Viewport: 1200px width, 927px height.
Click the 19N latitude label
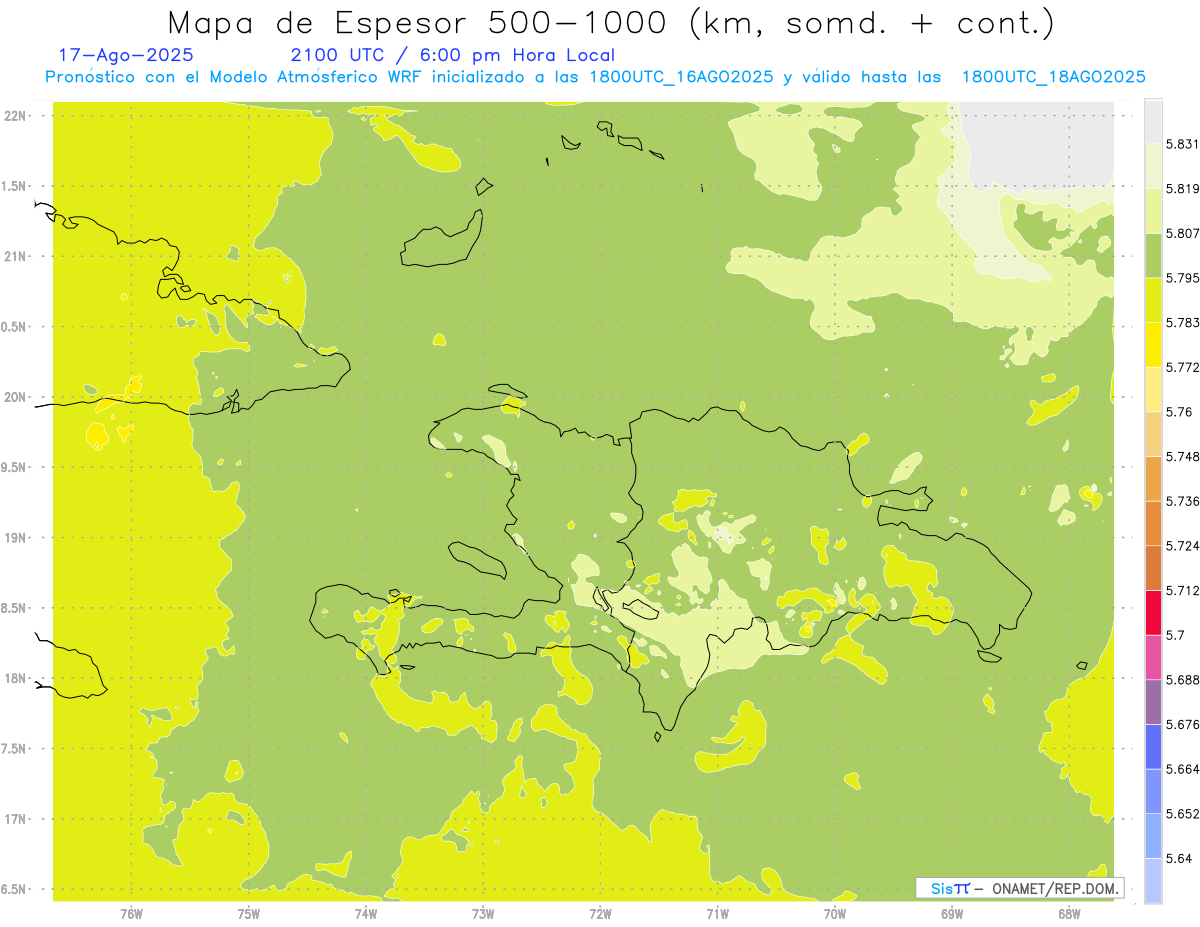[15, 538]
